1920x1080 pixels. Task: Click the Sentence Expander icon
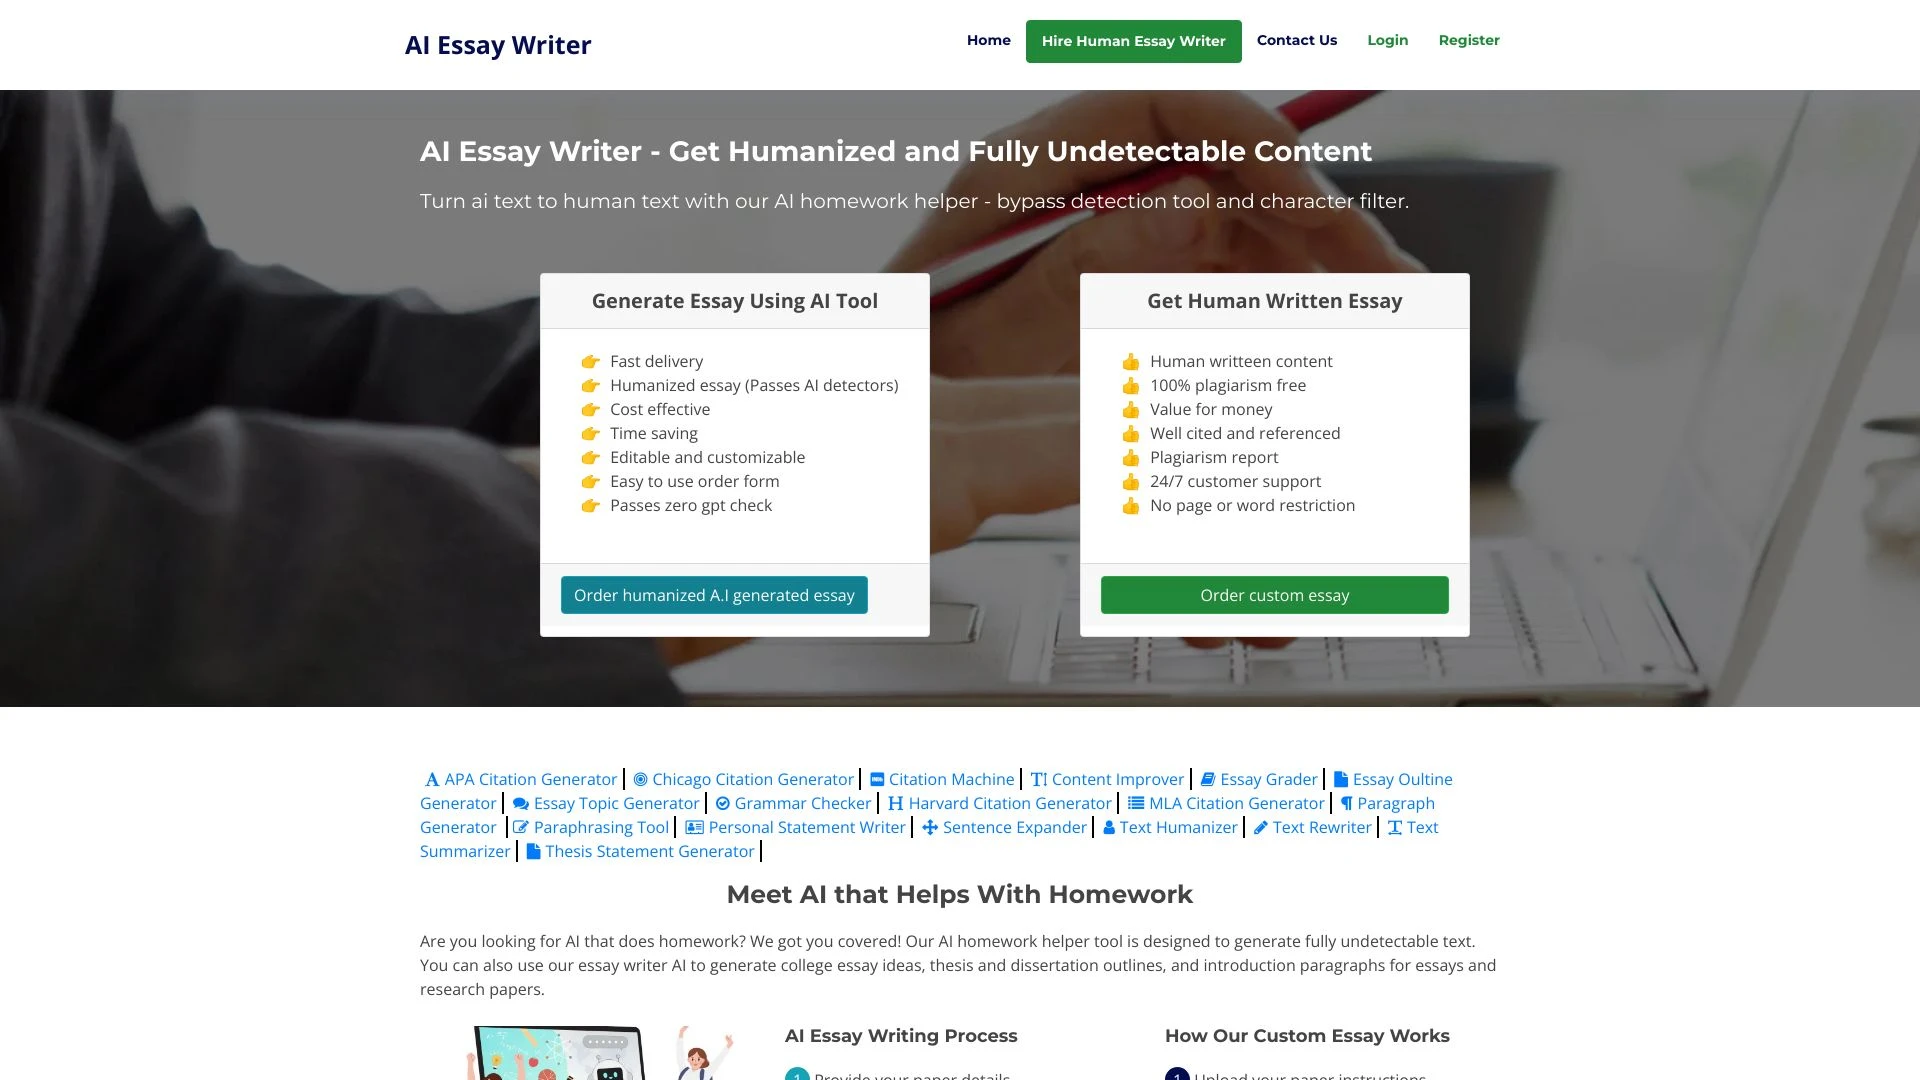pyautogui.click(x=930, y=827)
